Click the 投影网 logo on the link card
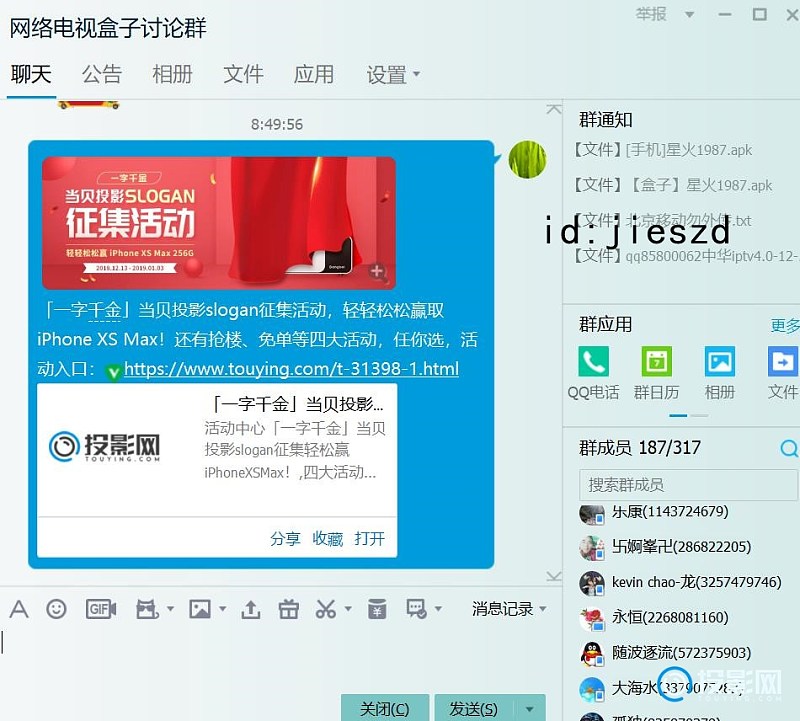The width and height of the screenshot is (800, 721). (105, 447)
